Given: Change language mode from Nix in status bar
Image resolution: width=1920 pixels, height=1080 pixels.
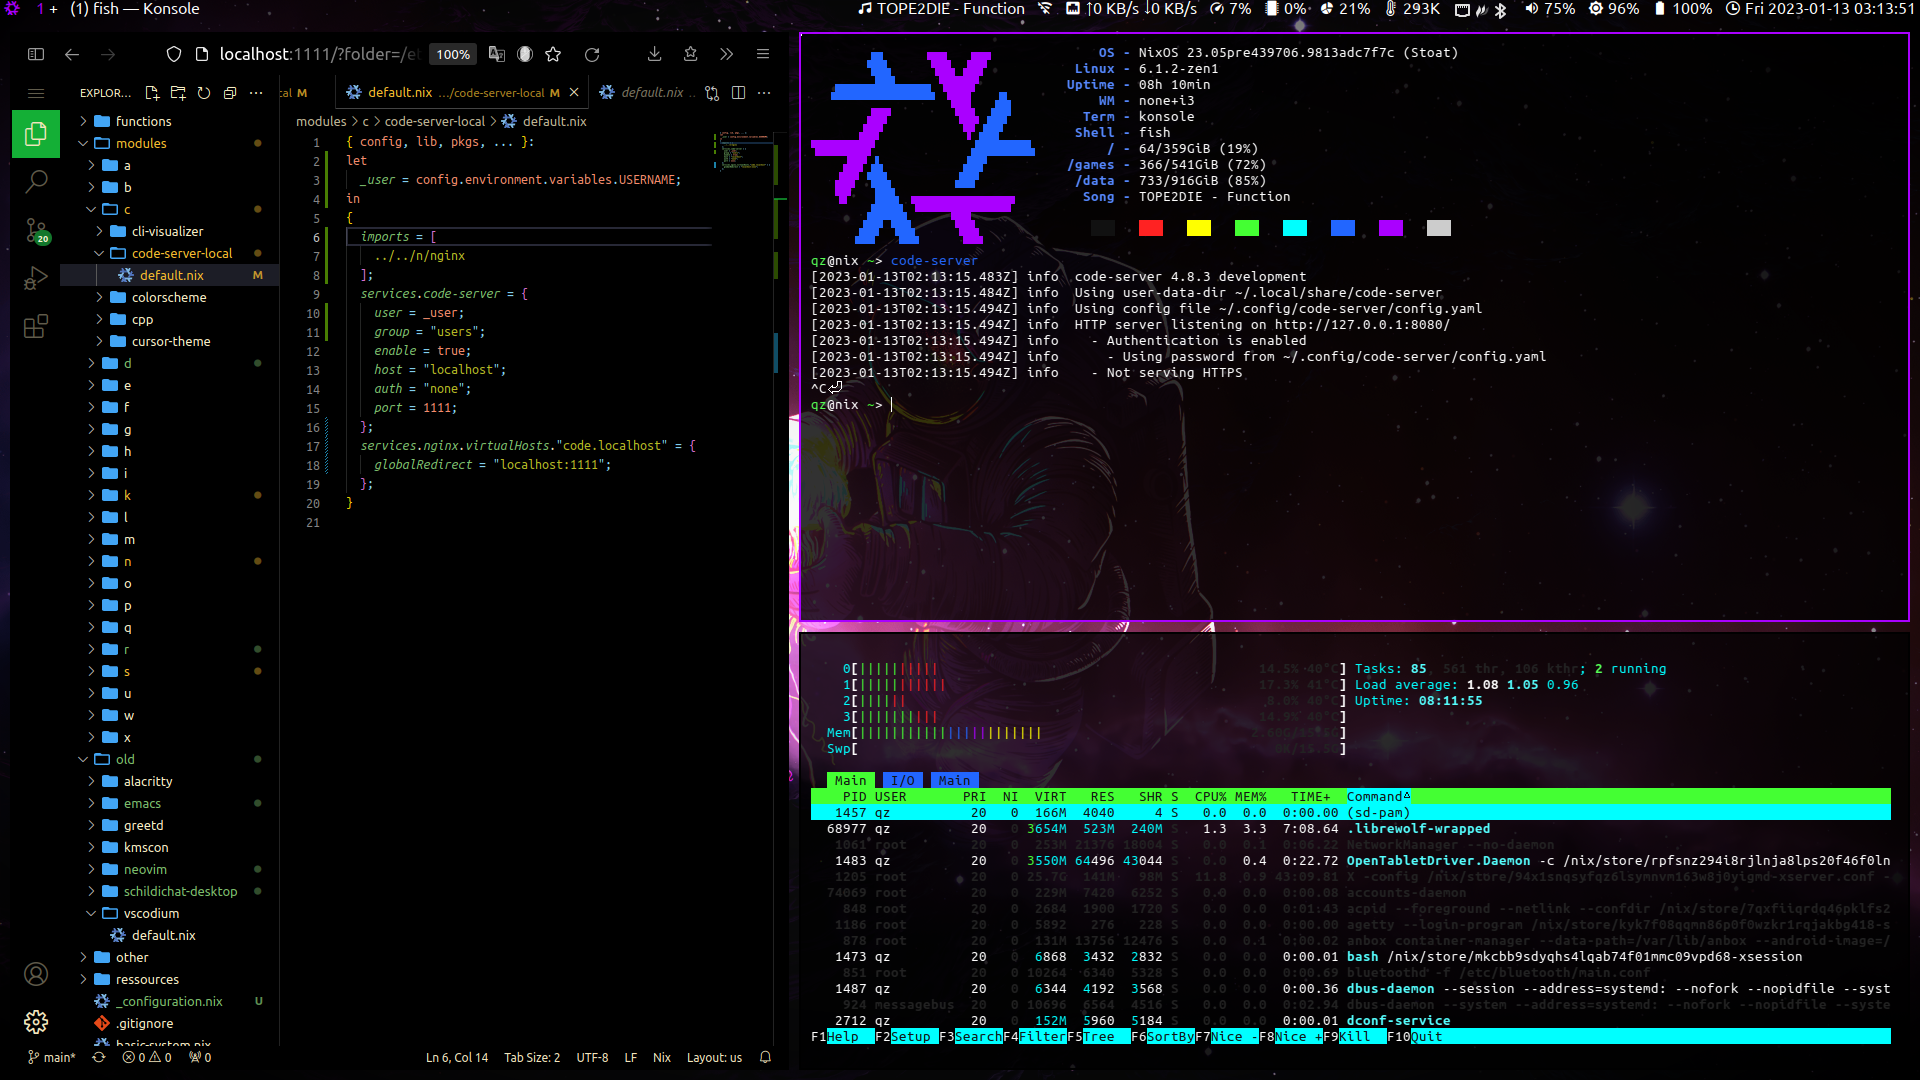Looking at the screenshot, I should pos(662,1057).
